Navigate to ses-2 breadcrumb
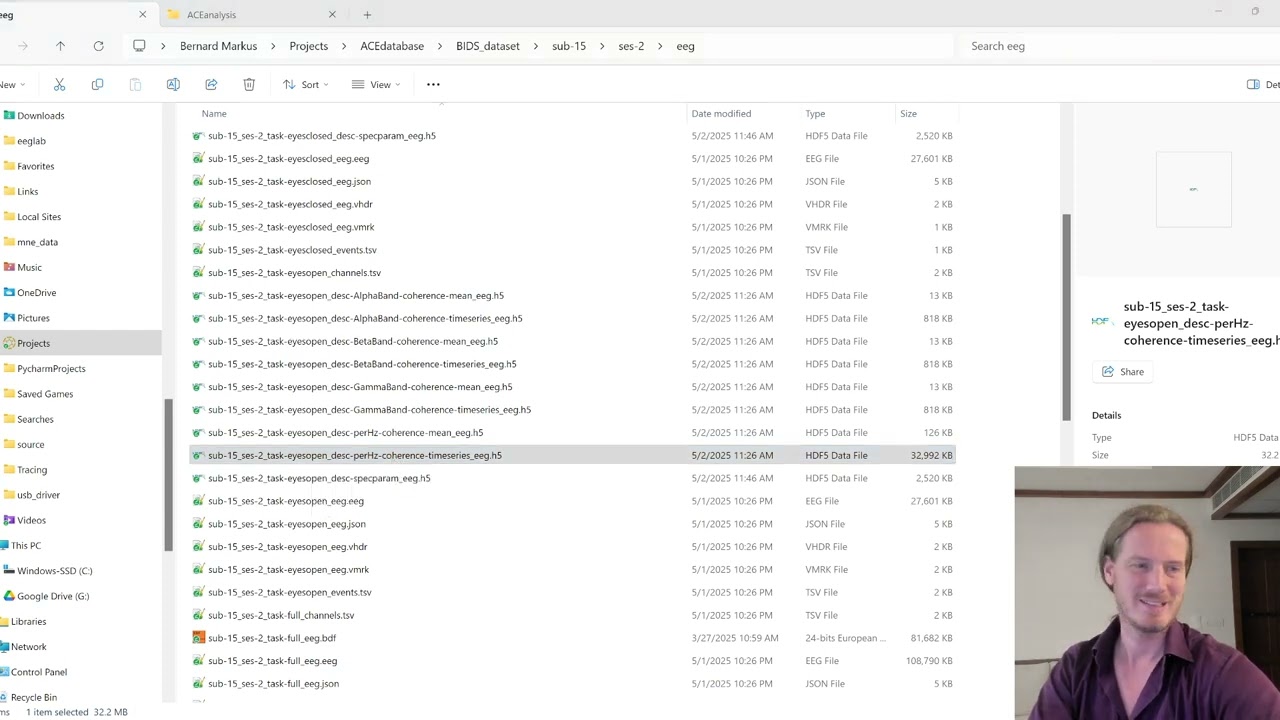The image size is (1280, 720). pos(631,46)
